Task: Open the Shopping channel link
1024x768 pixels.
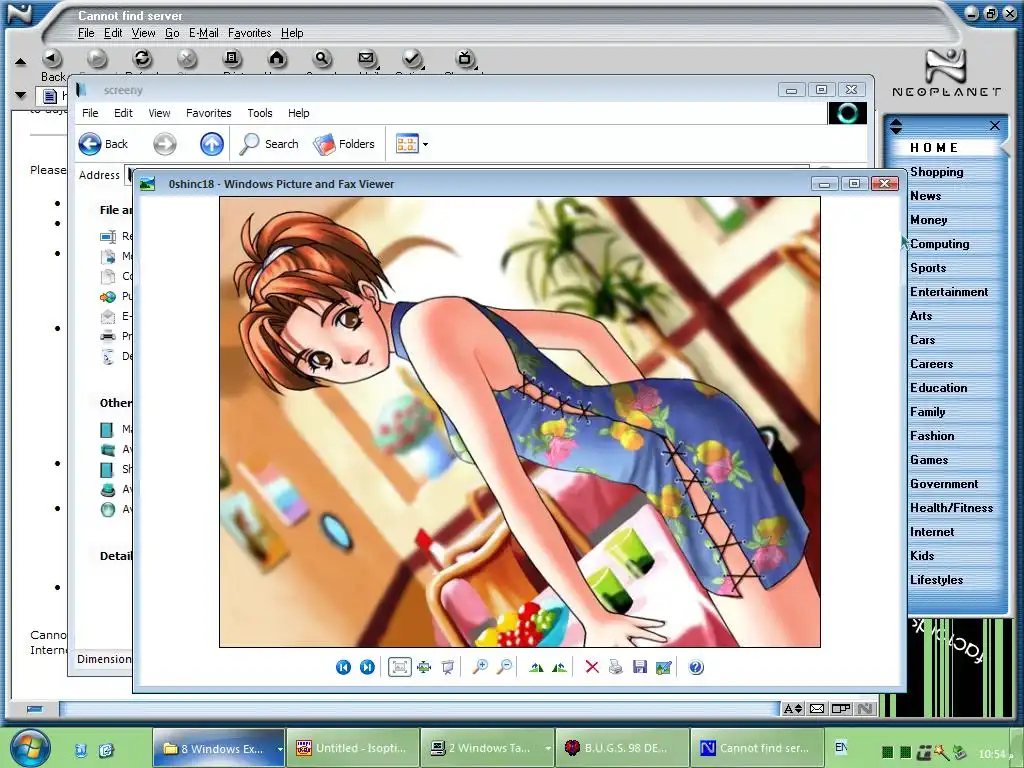Action: pyautogui.click(x=936, y=172)
